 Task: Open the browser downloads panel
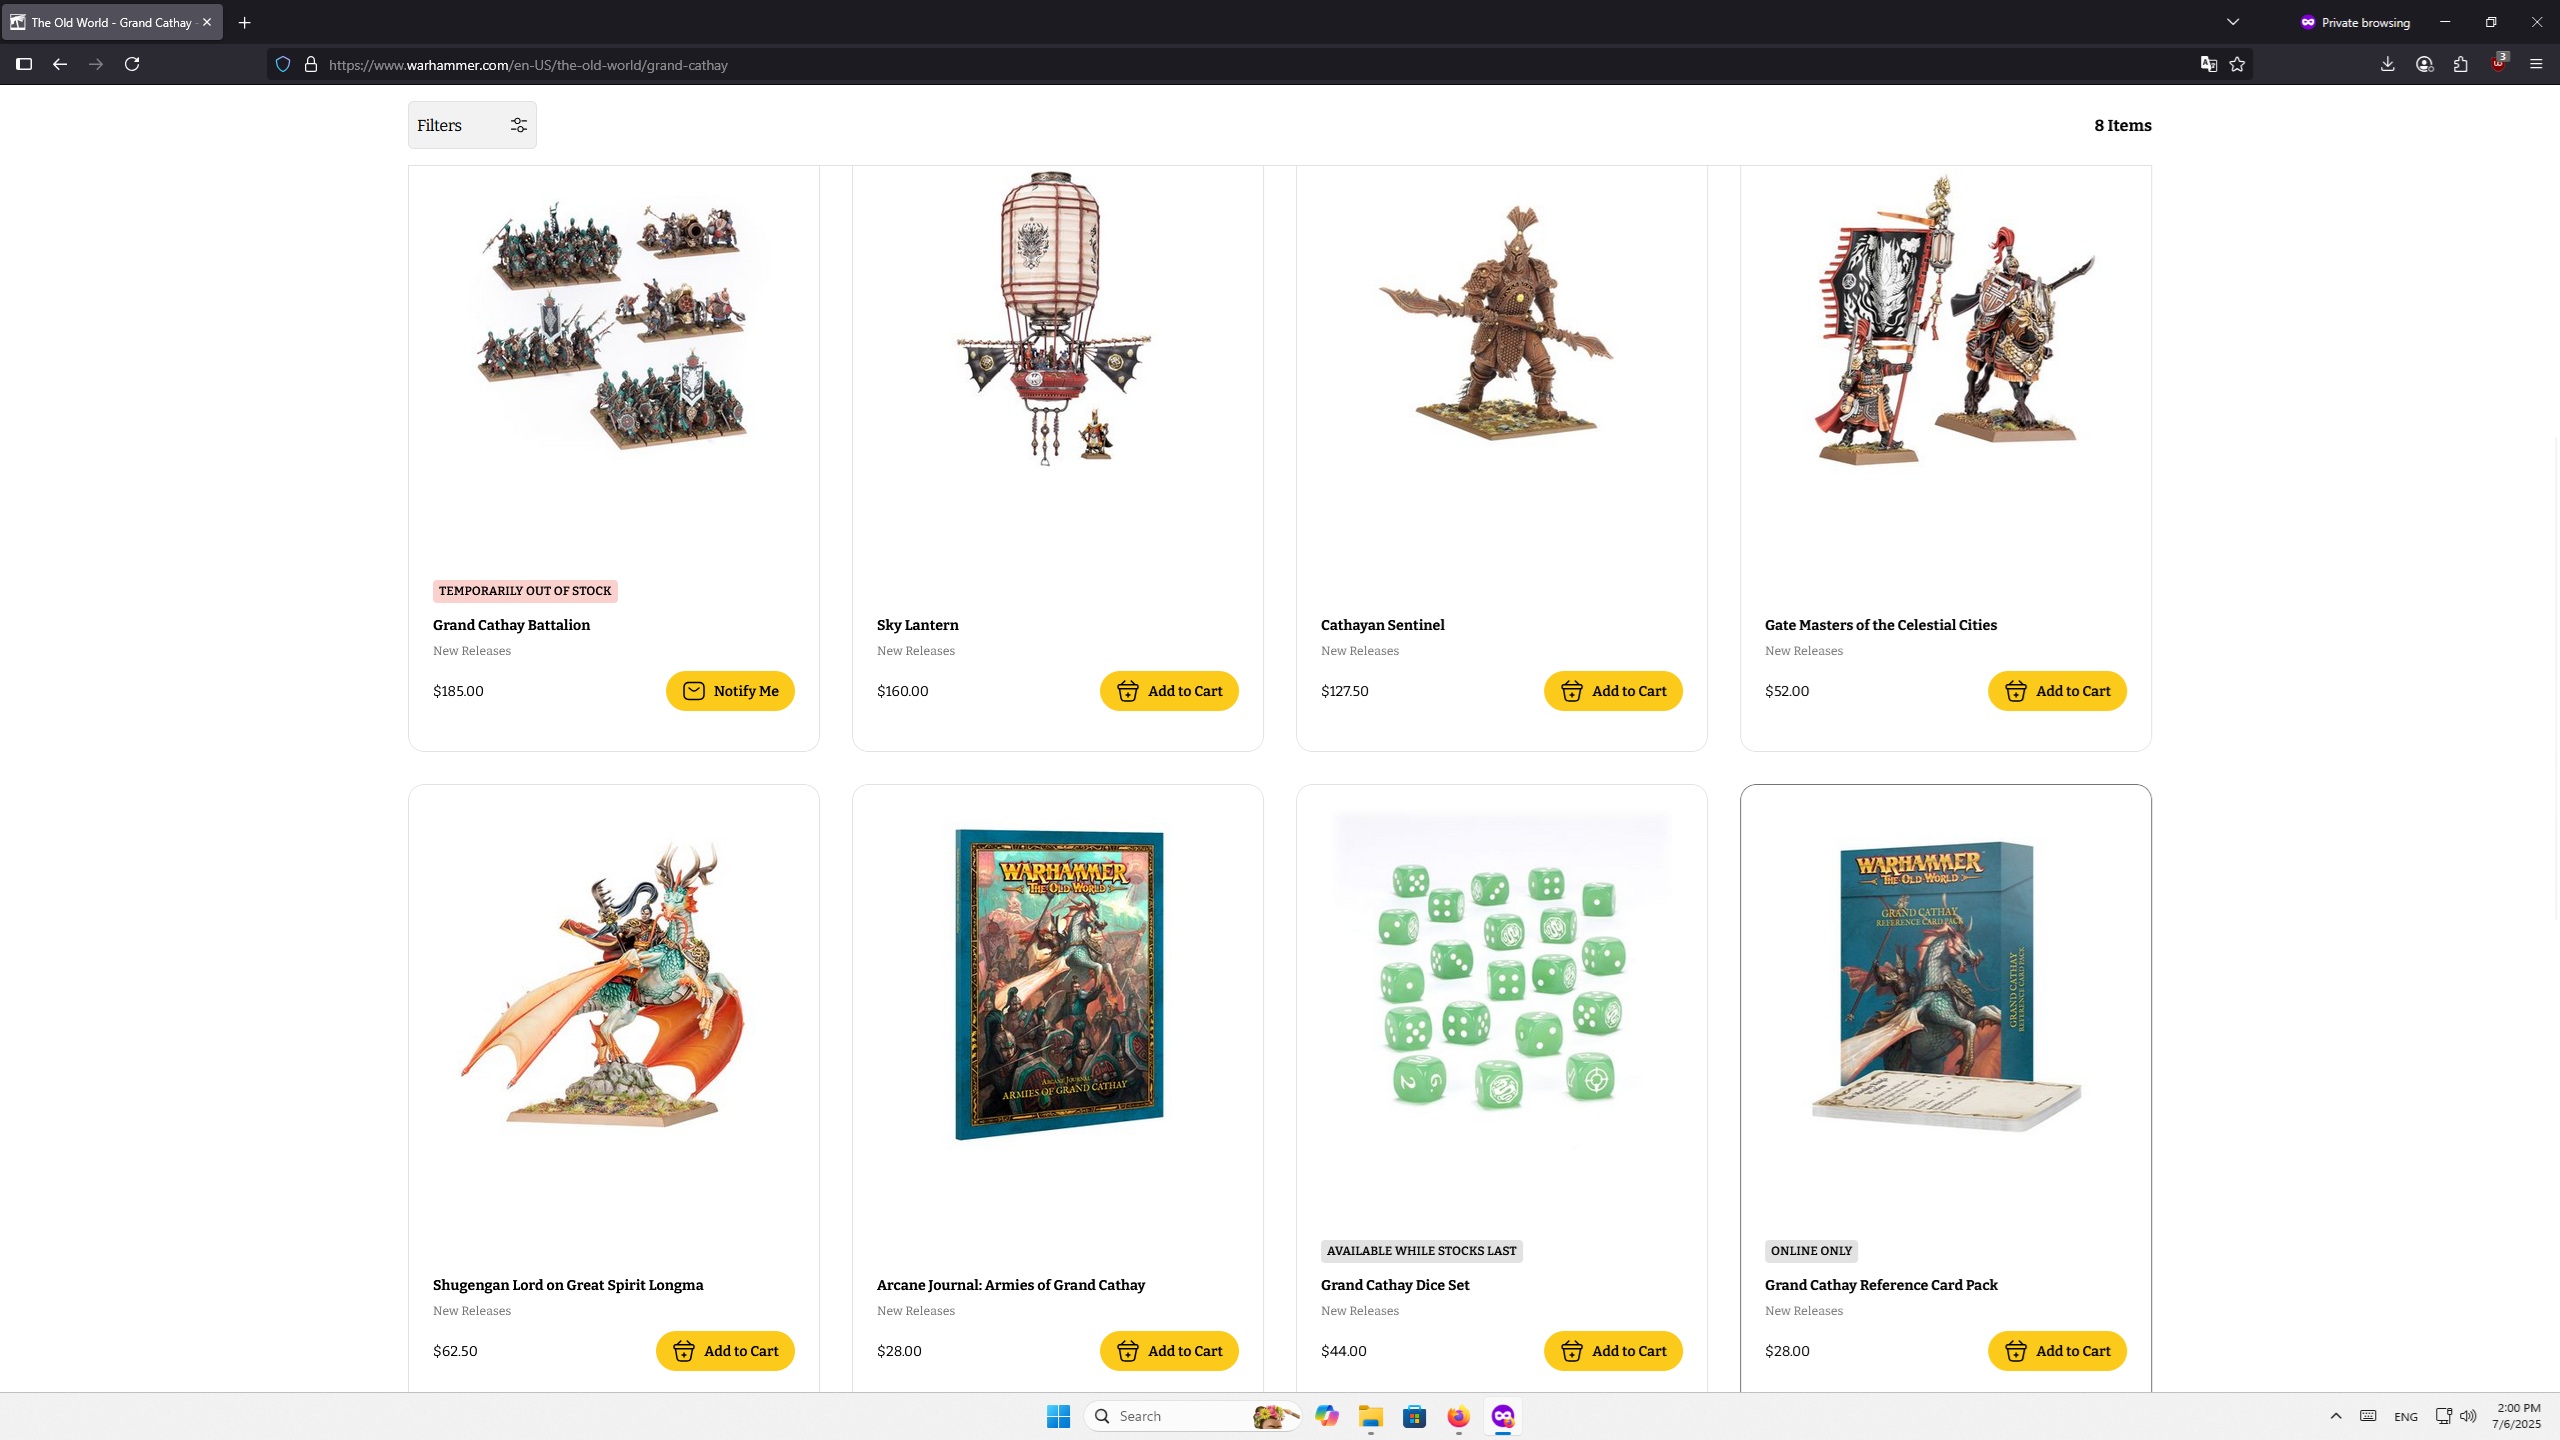click(x=2387, y=64)
